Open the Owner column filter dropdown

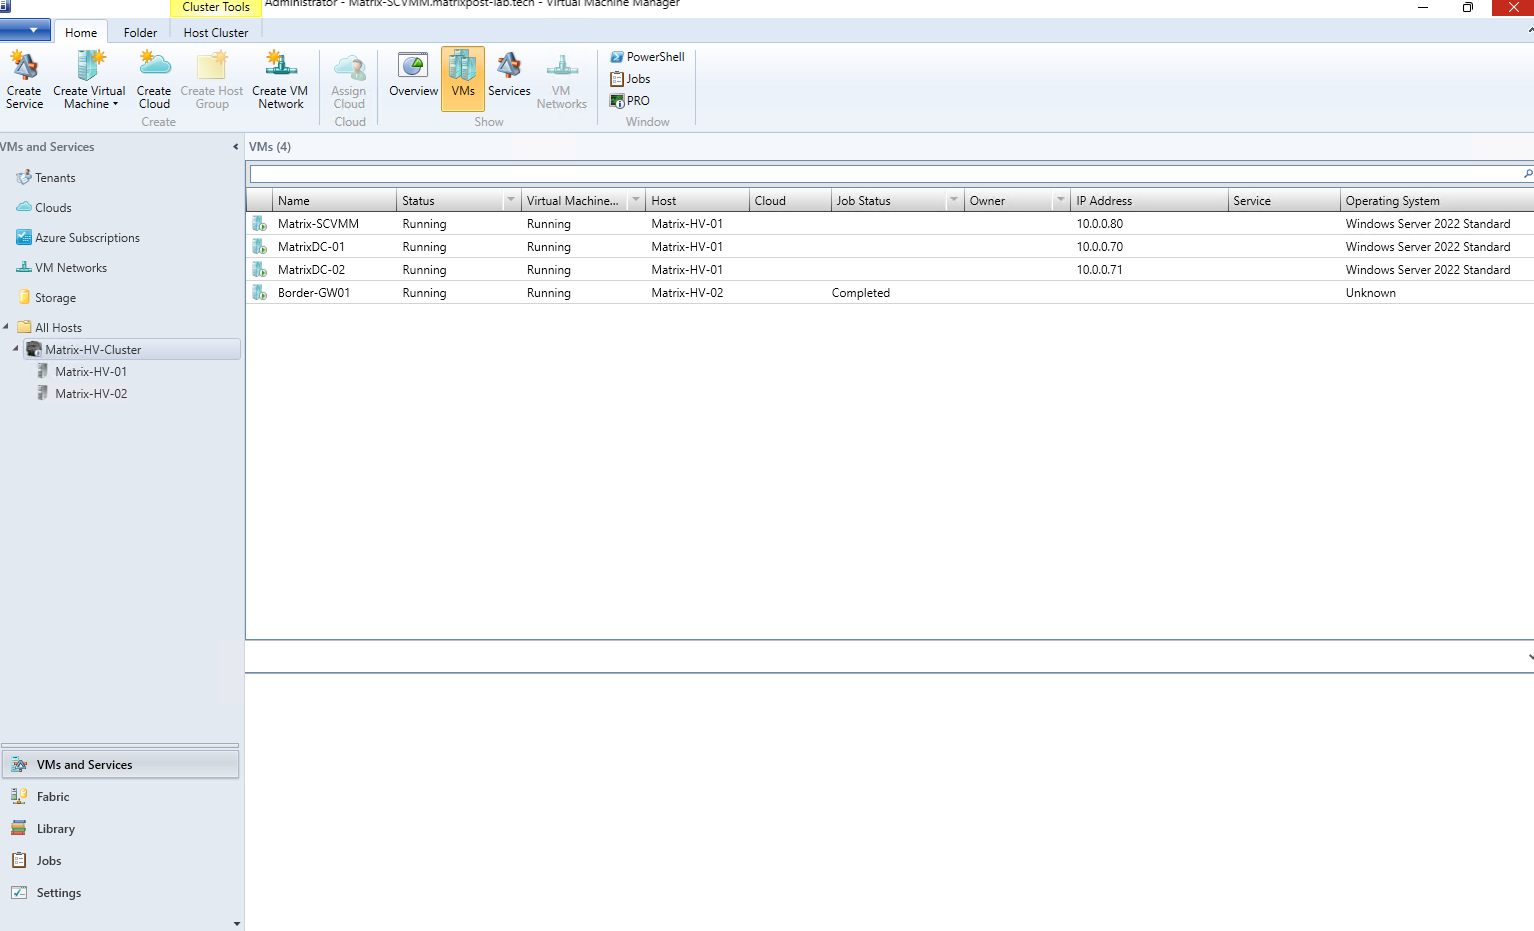click(x=1061, y=201)
